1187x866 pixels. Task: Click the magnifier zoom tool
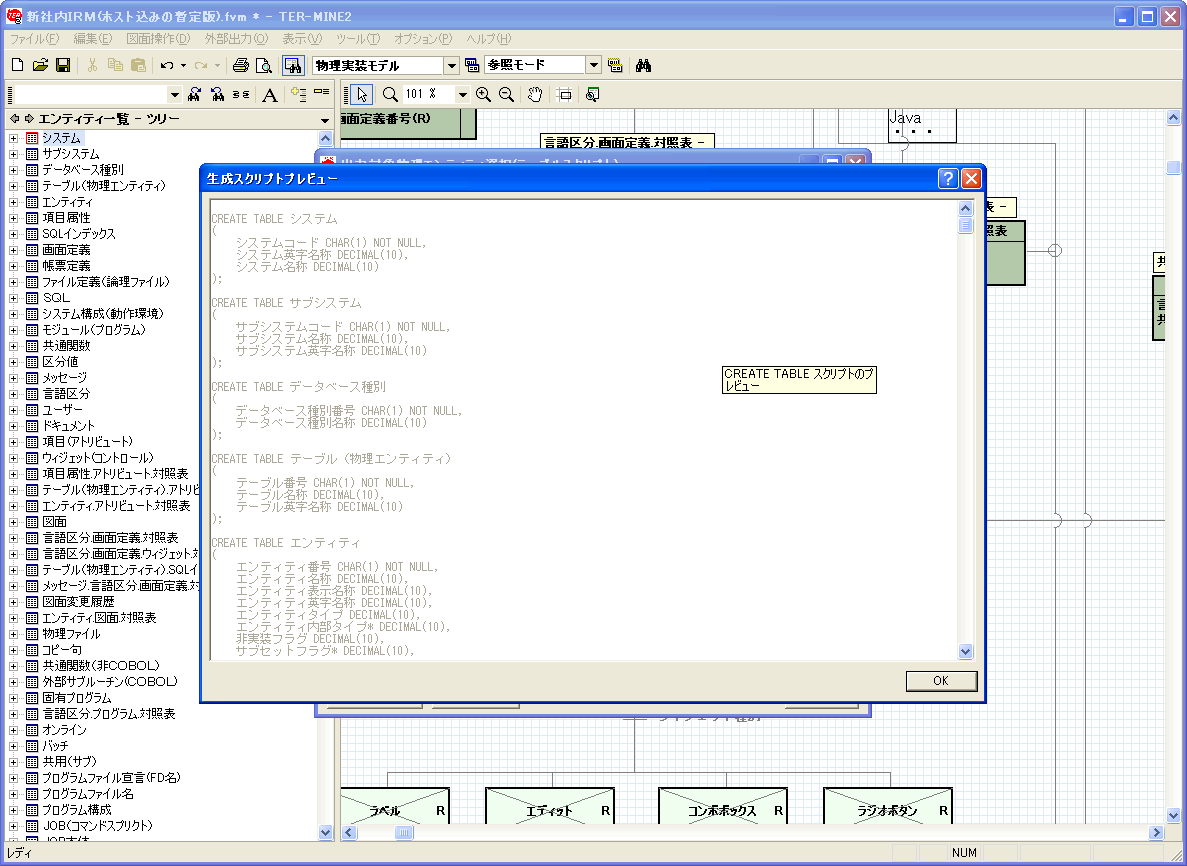tap(390, 95)
